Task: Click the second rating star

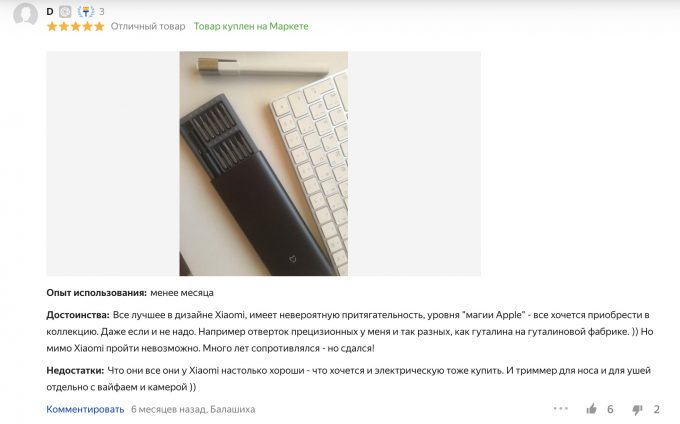Action: [x=64, y=26]
